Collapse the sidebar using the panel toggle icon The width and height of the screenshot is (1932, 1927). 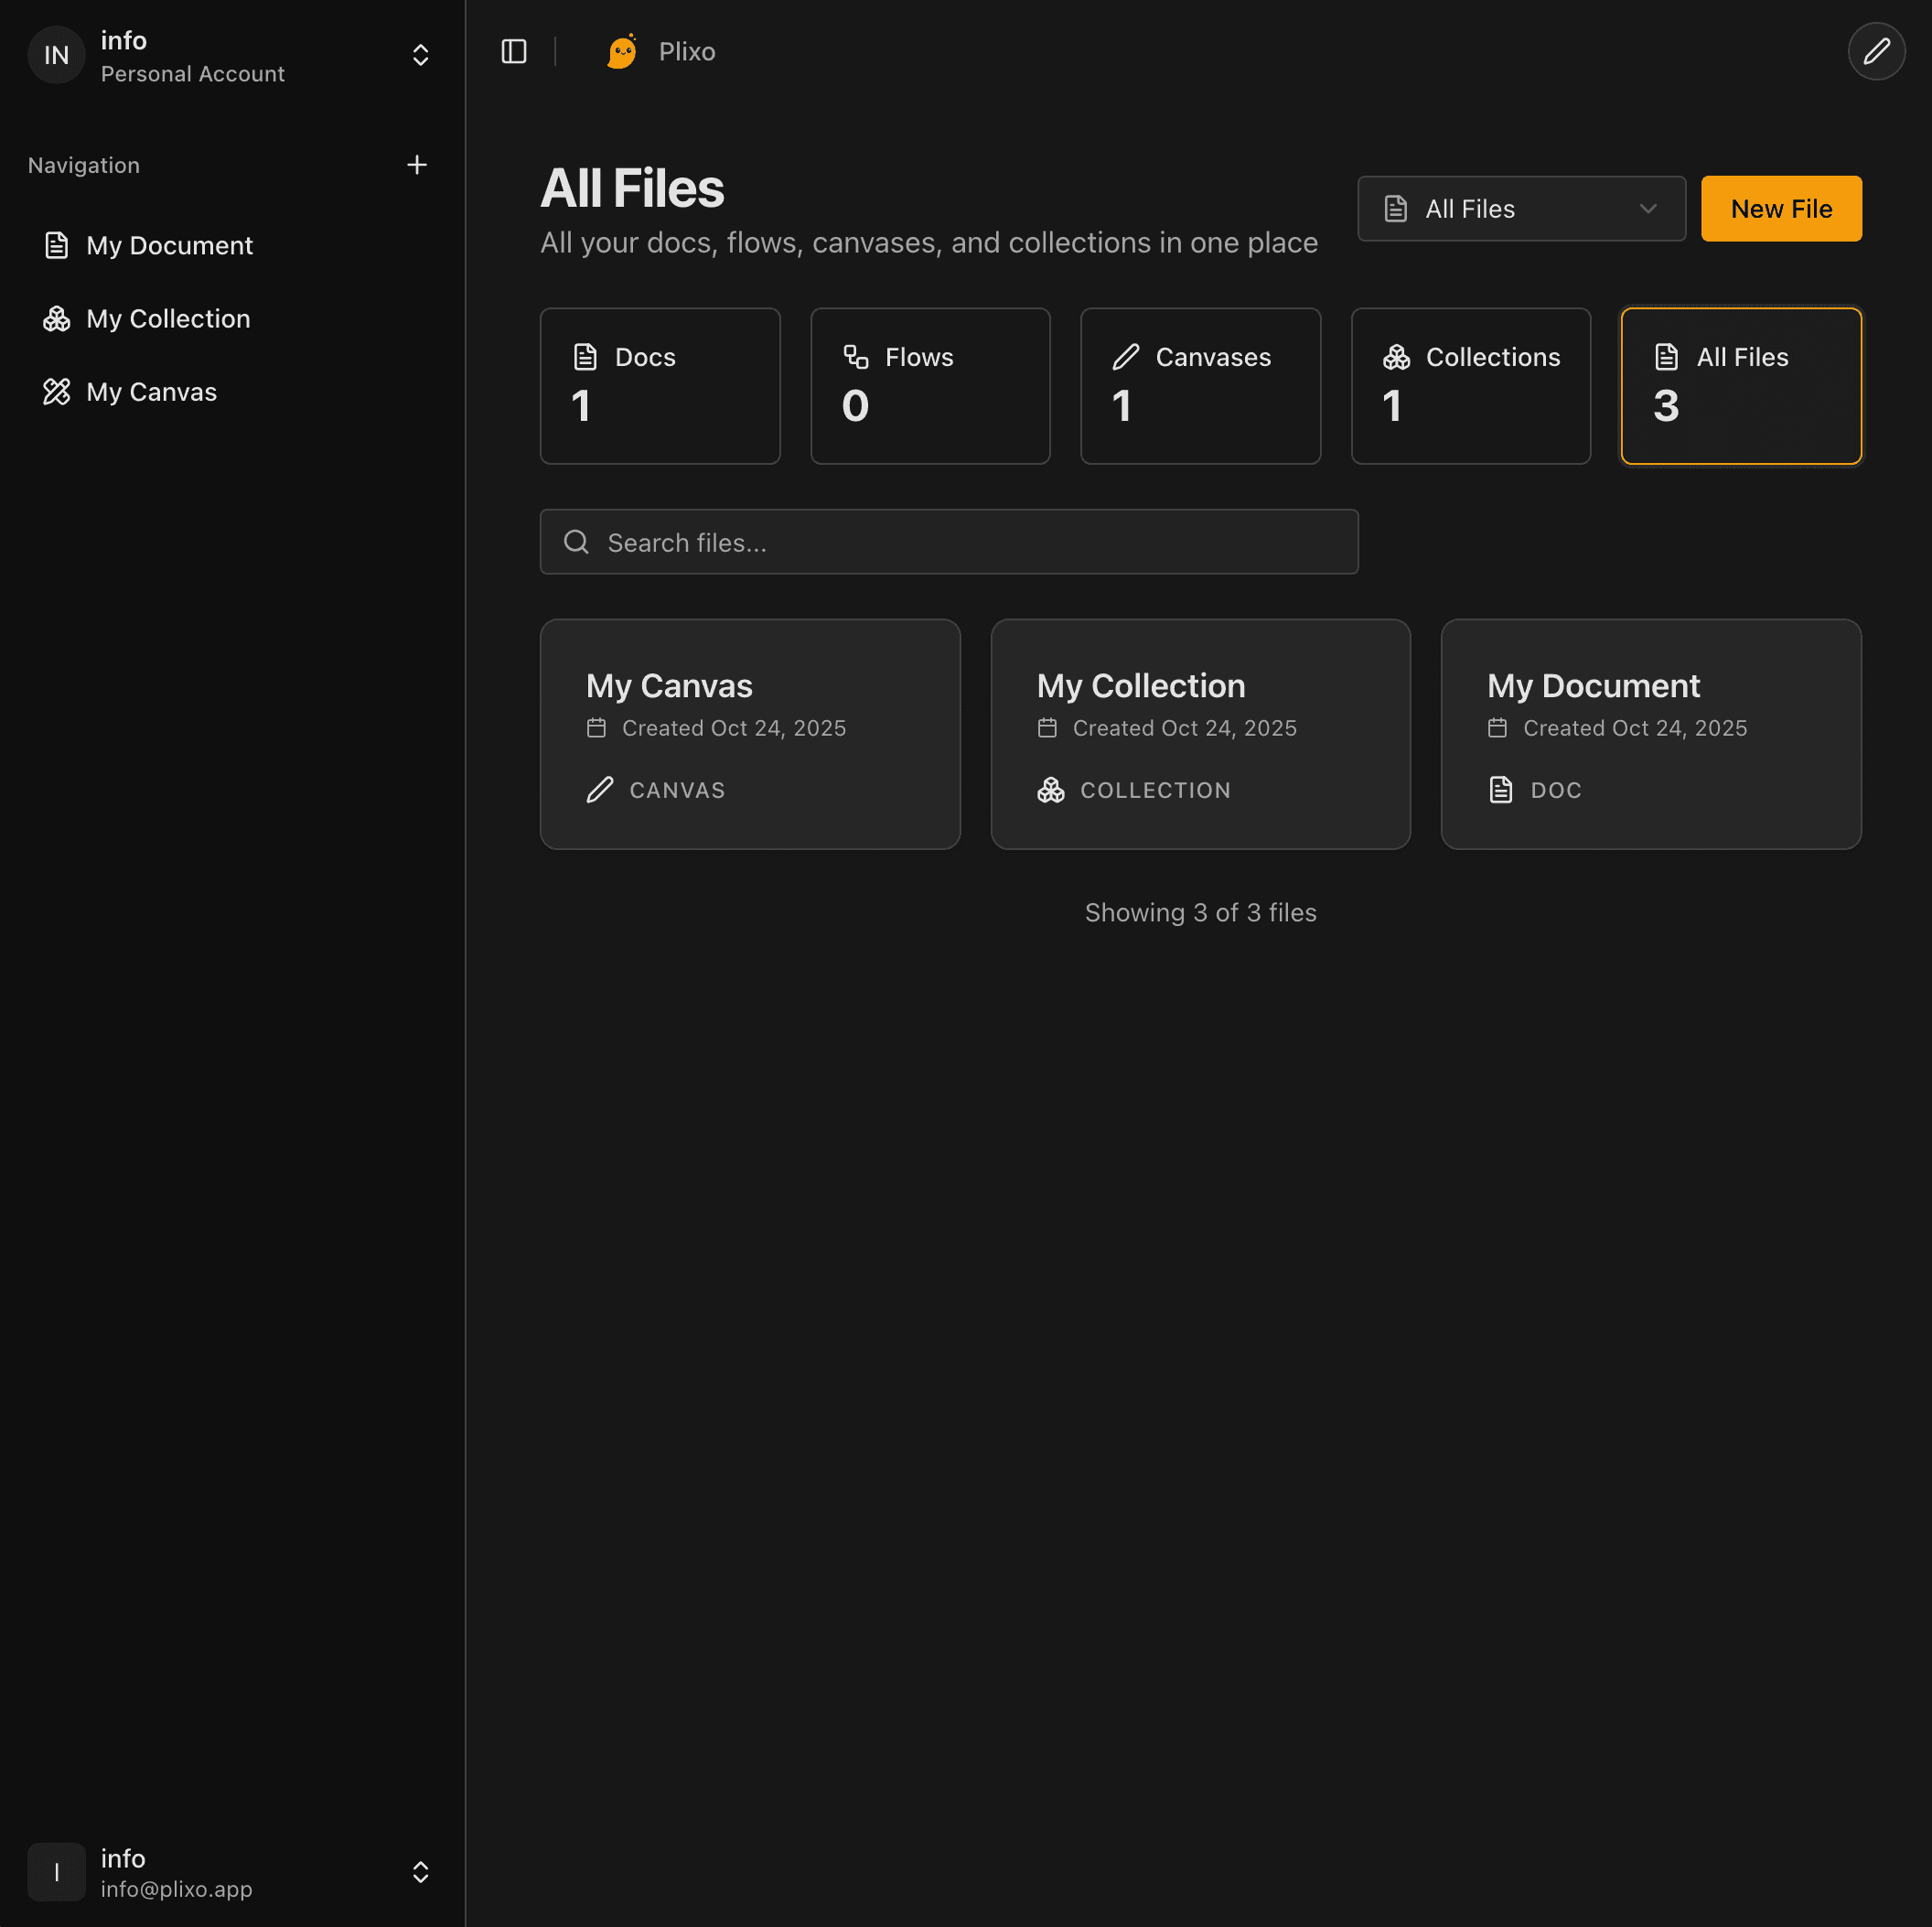tap(513, 51)
